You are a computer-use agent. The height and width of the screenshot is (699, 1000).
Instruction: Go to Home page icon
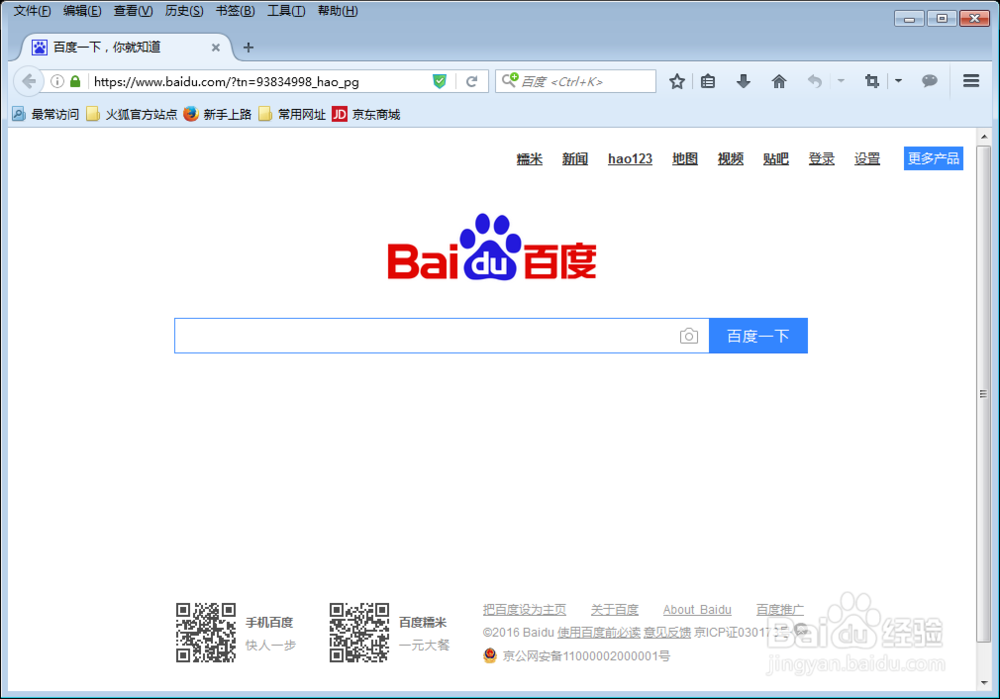tap(779, 81)
